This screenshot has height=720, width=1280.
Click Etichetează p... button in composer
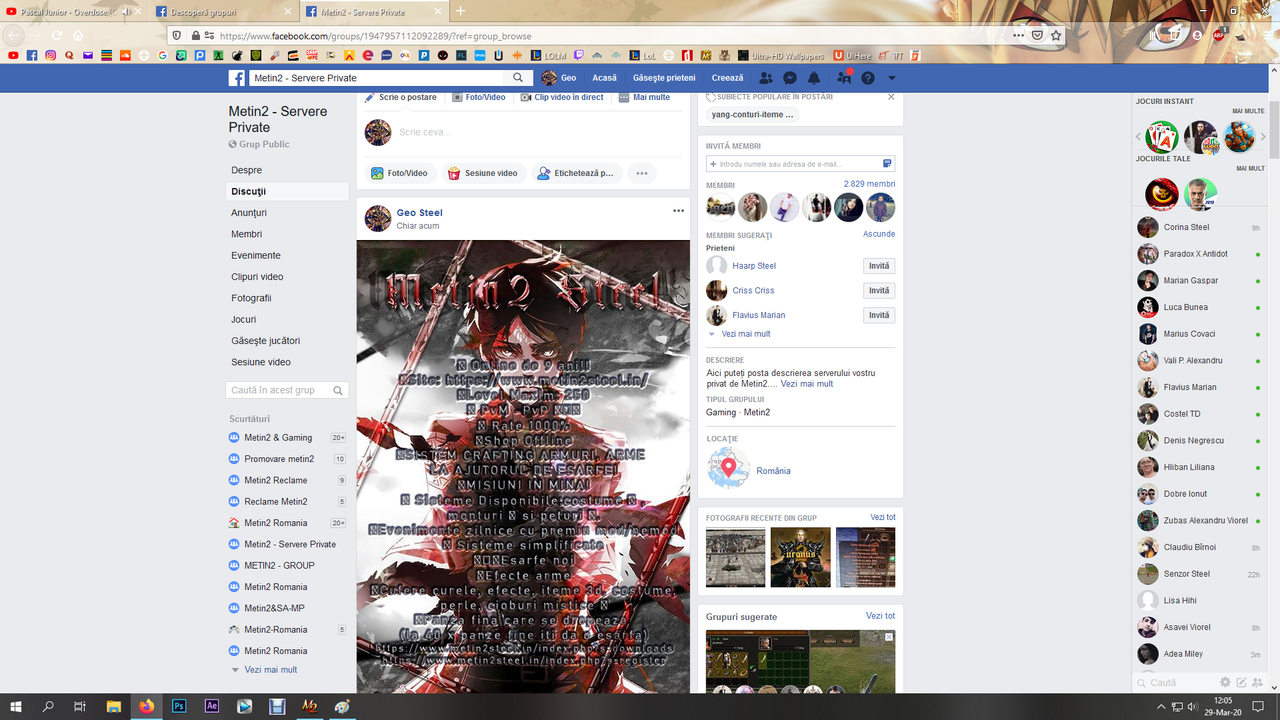(x=576, y=173)
